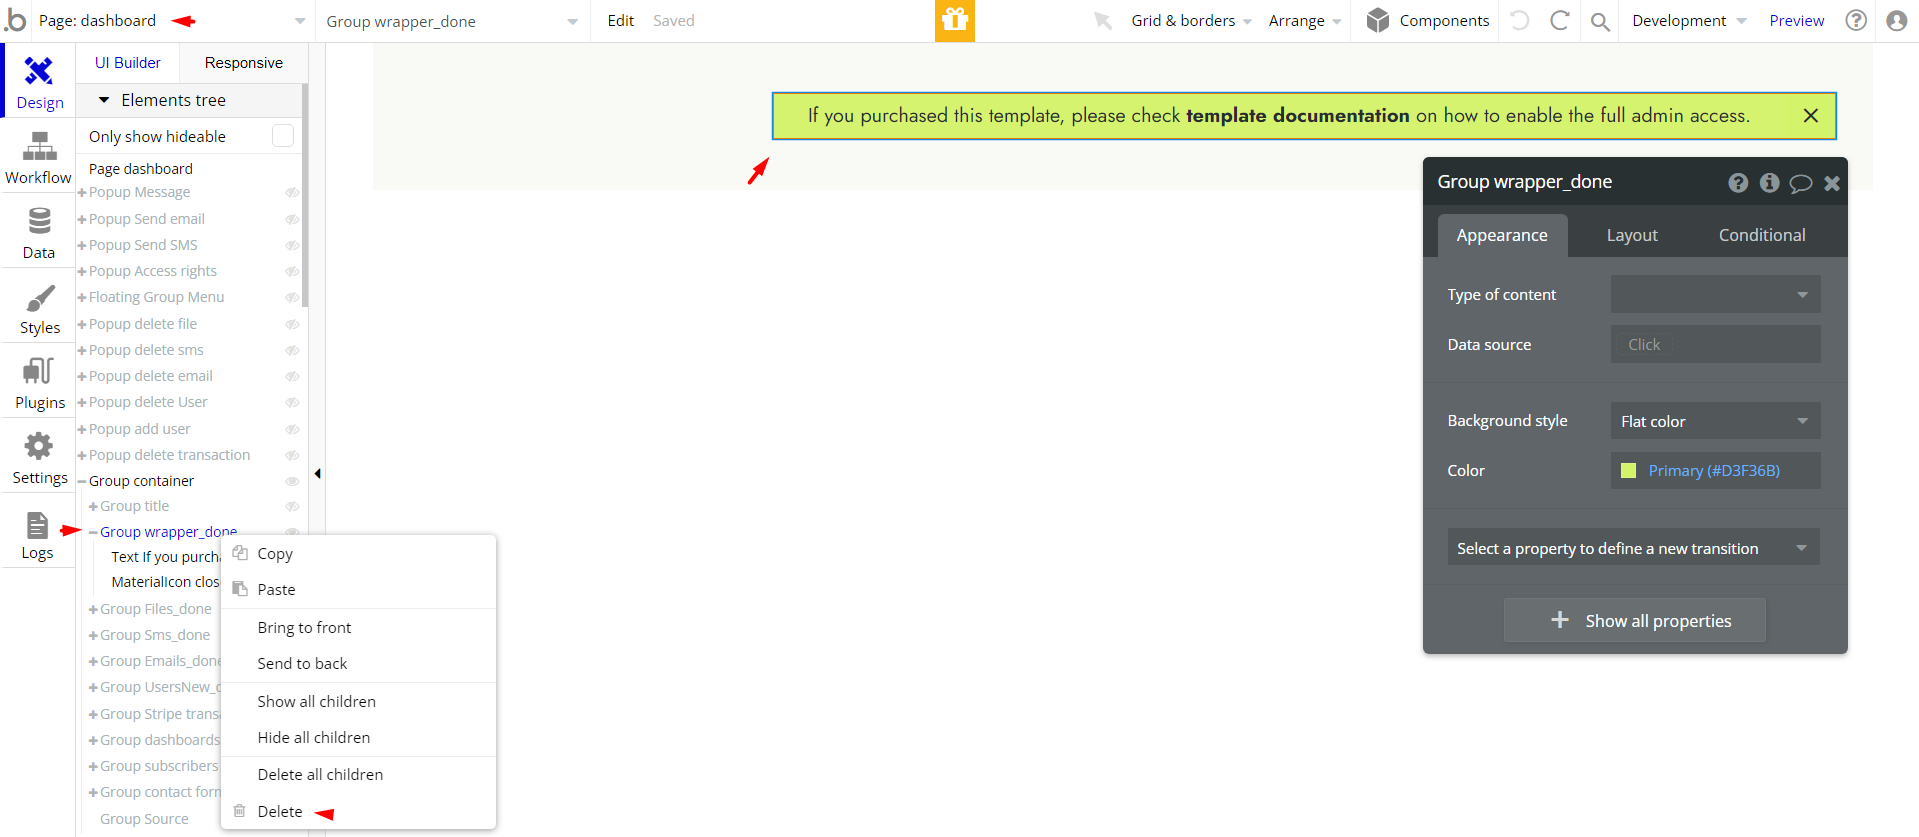This screenshot has height=837, width=1919.
Task: Click the Preview link
Action: (x=1796, y=20)
